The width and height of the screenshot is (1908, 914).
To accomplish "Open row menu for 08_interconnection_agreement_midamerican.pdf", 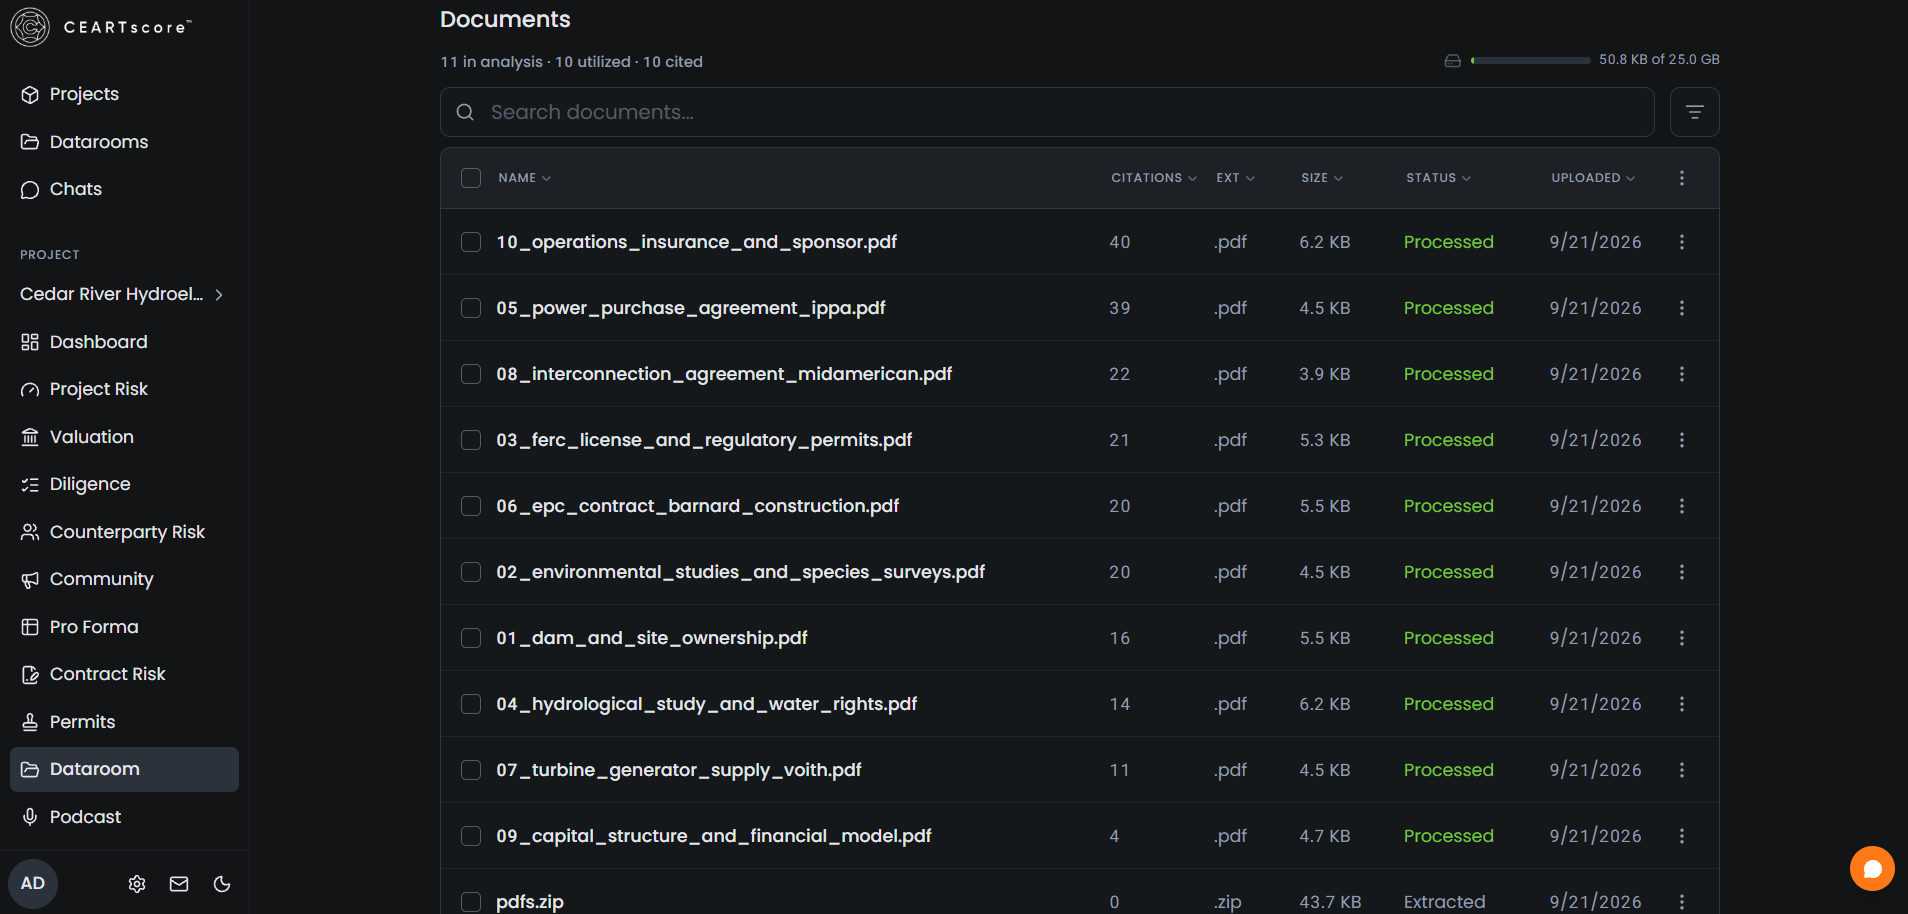I will click(1681, 374).
